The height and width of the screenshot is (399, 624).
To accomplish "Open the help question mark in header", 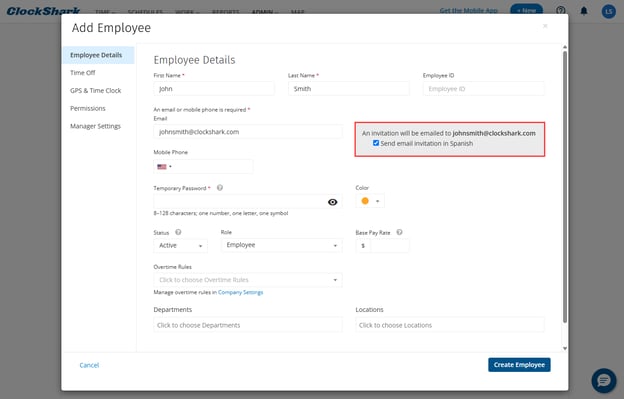I will (x=561, y=11).
